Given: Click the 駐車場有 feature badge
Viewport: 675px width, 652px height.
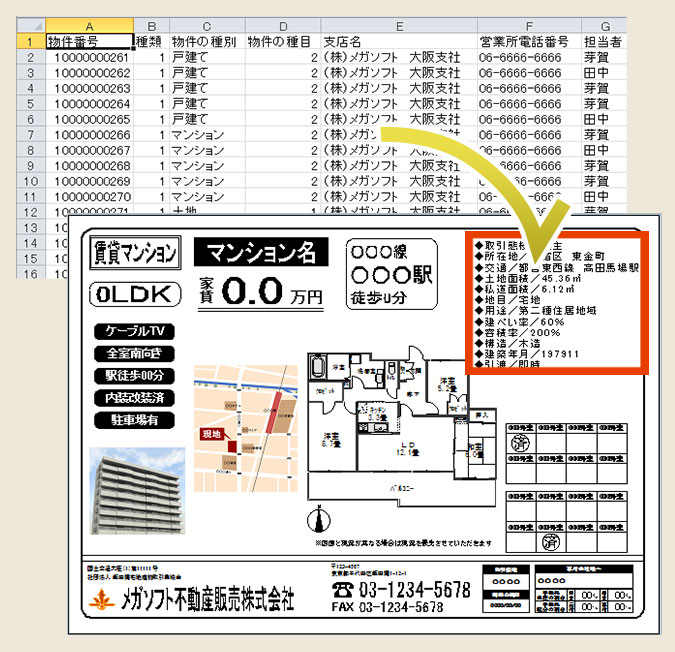Looking at the screenshot, I should click(128, 420).
